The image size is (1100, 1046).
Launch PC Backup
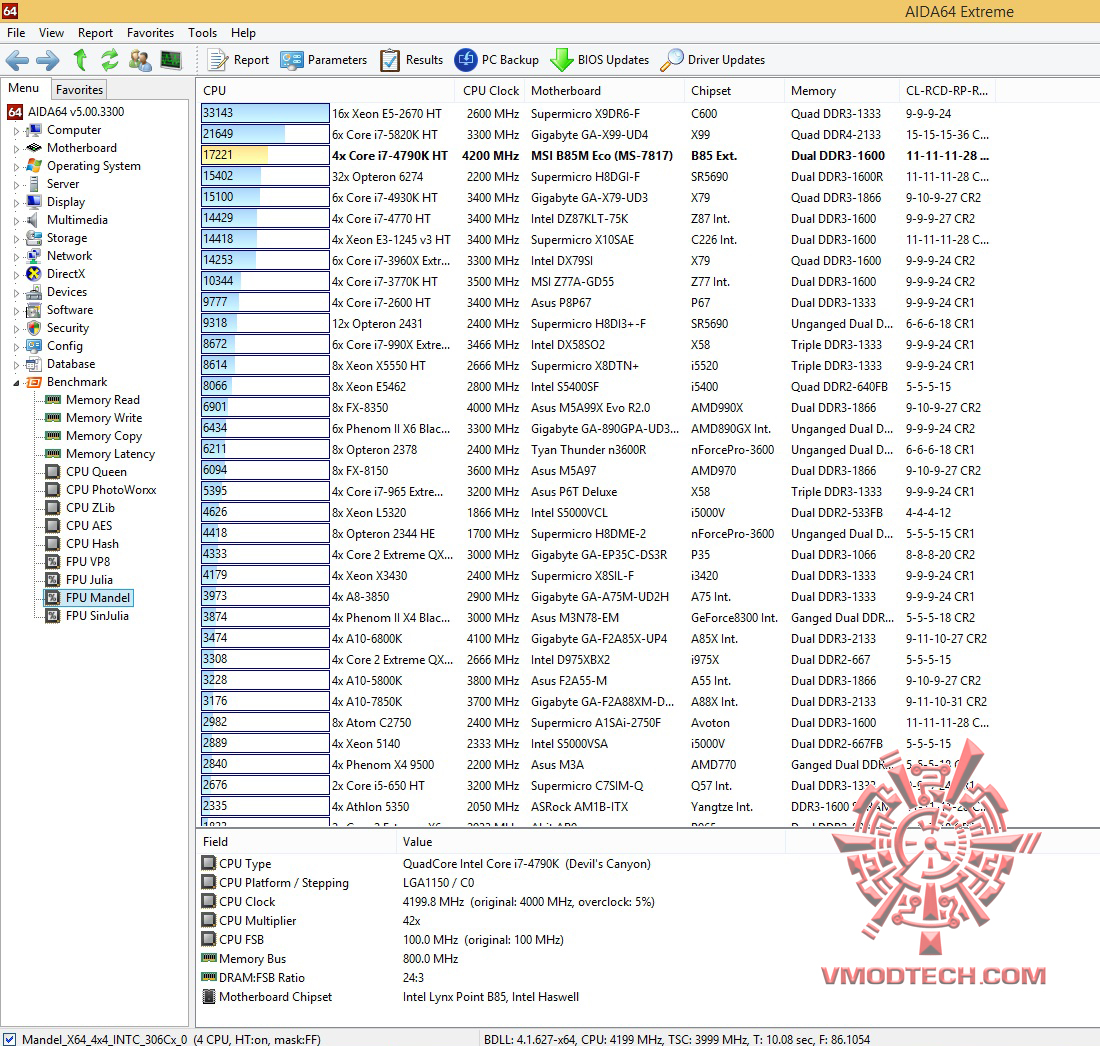click(497, 60)
